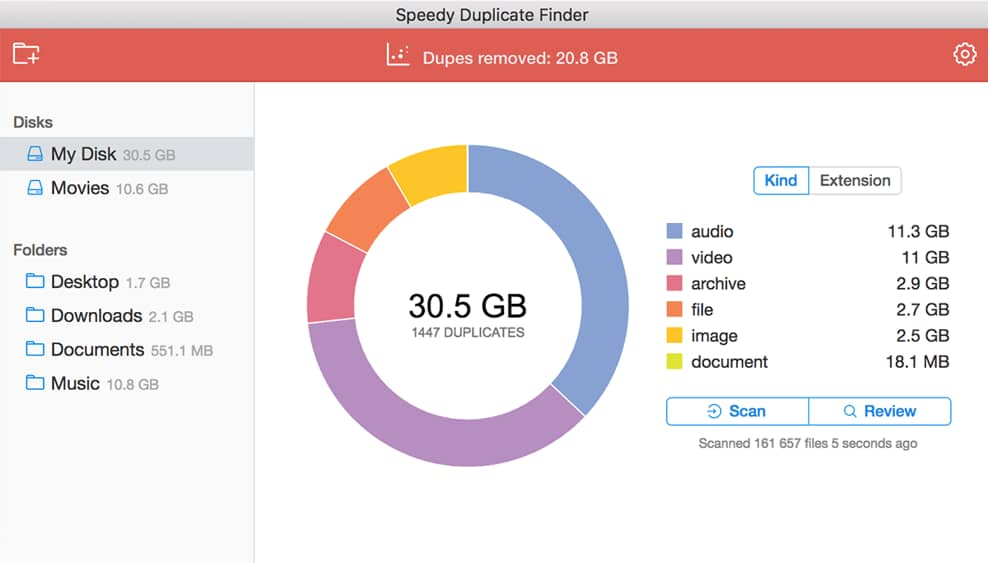This screenshot has height=563, width=988.
Task: Click the 'image' legend label
Action: tap(714, 336)
